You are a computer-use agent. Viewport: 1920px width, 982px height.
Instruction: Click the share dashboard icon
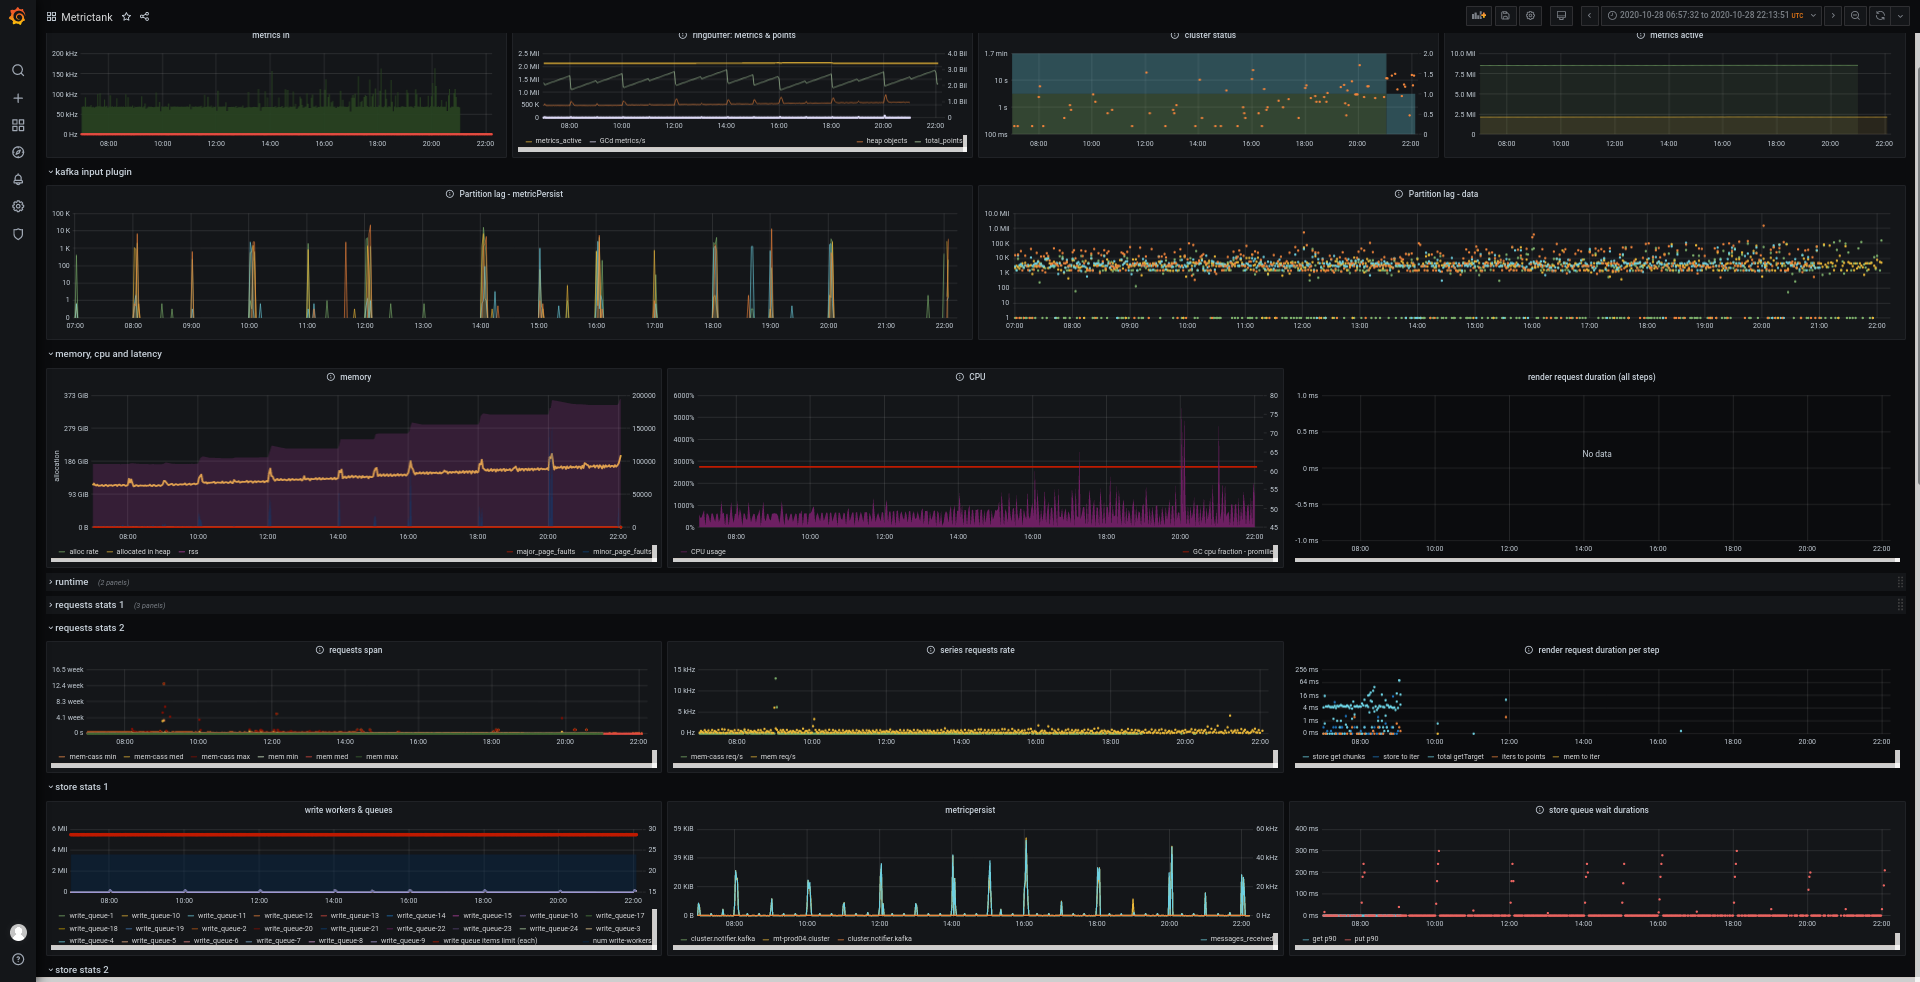pyautogui.click(x=144, y=17)
